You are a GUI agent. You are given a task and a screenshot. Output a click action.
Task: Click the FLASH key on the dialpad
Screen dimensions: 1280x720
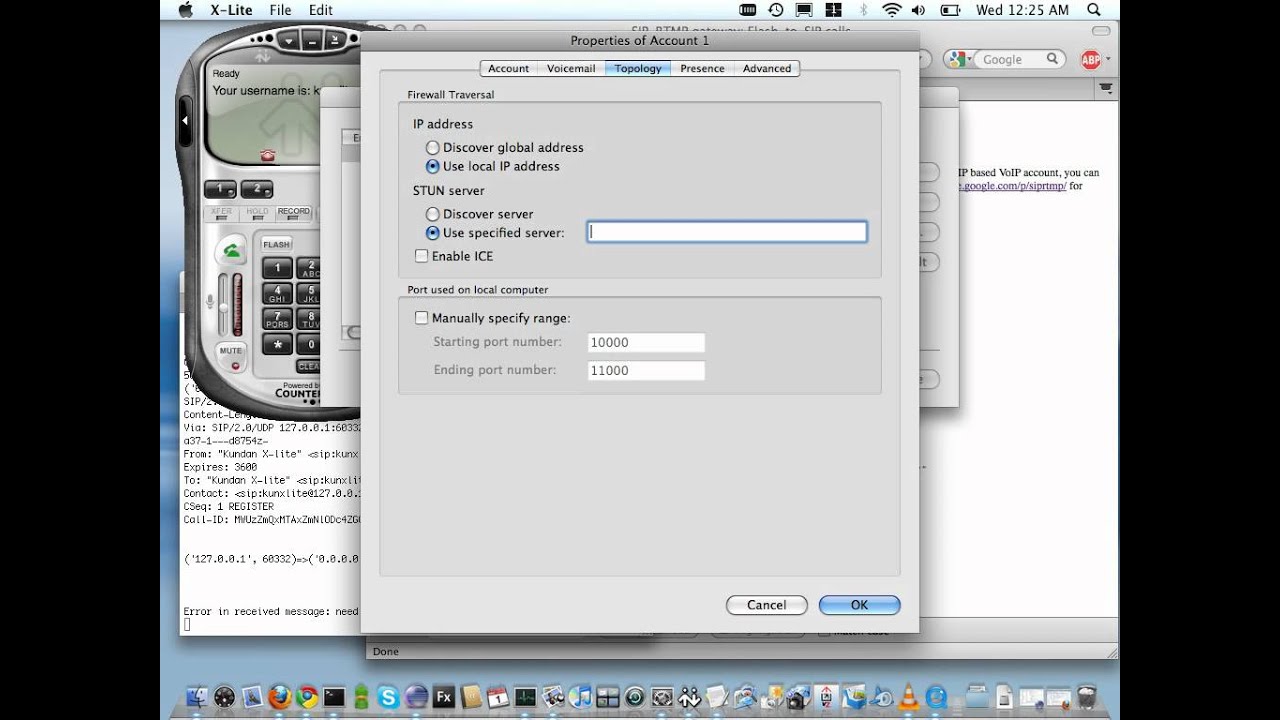pos(277,244)
